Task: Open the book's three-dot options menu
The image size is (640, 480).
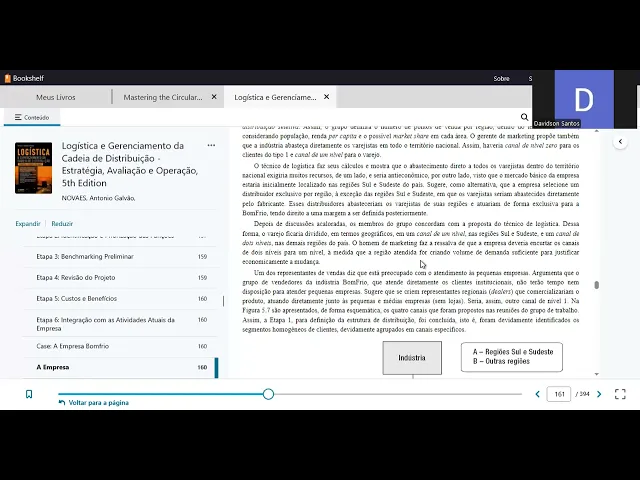Action: [211, 145]
